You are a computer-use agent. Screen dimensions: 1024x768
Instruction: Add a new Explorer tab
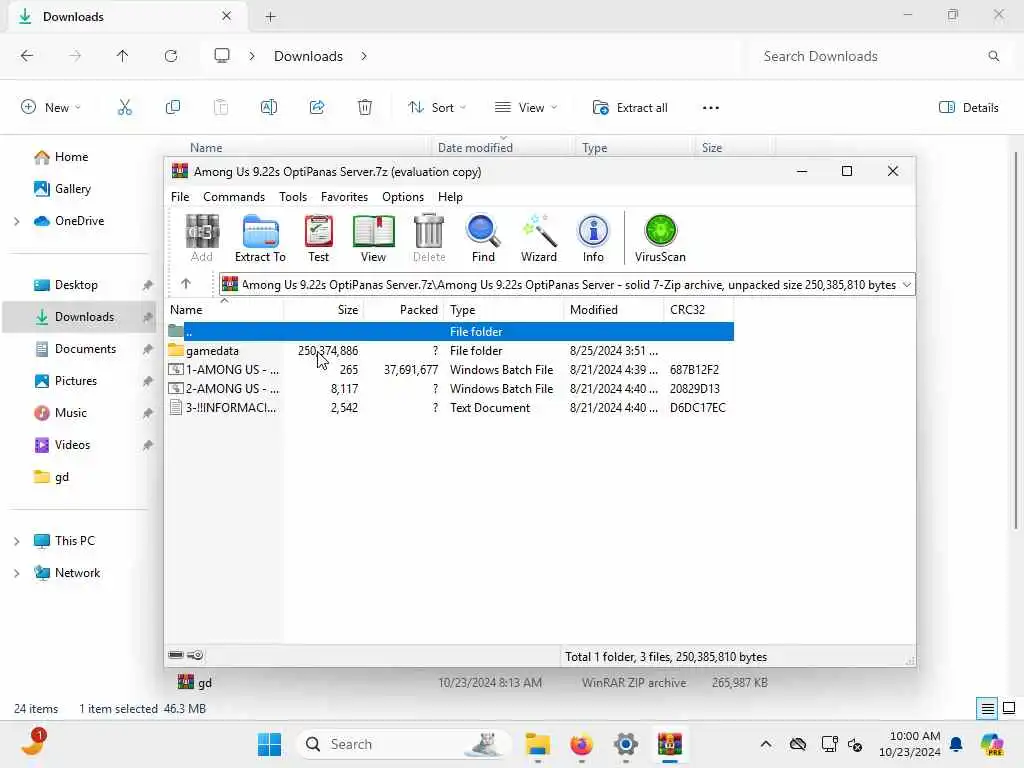pos(270,17)
